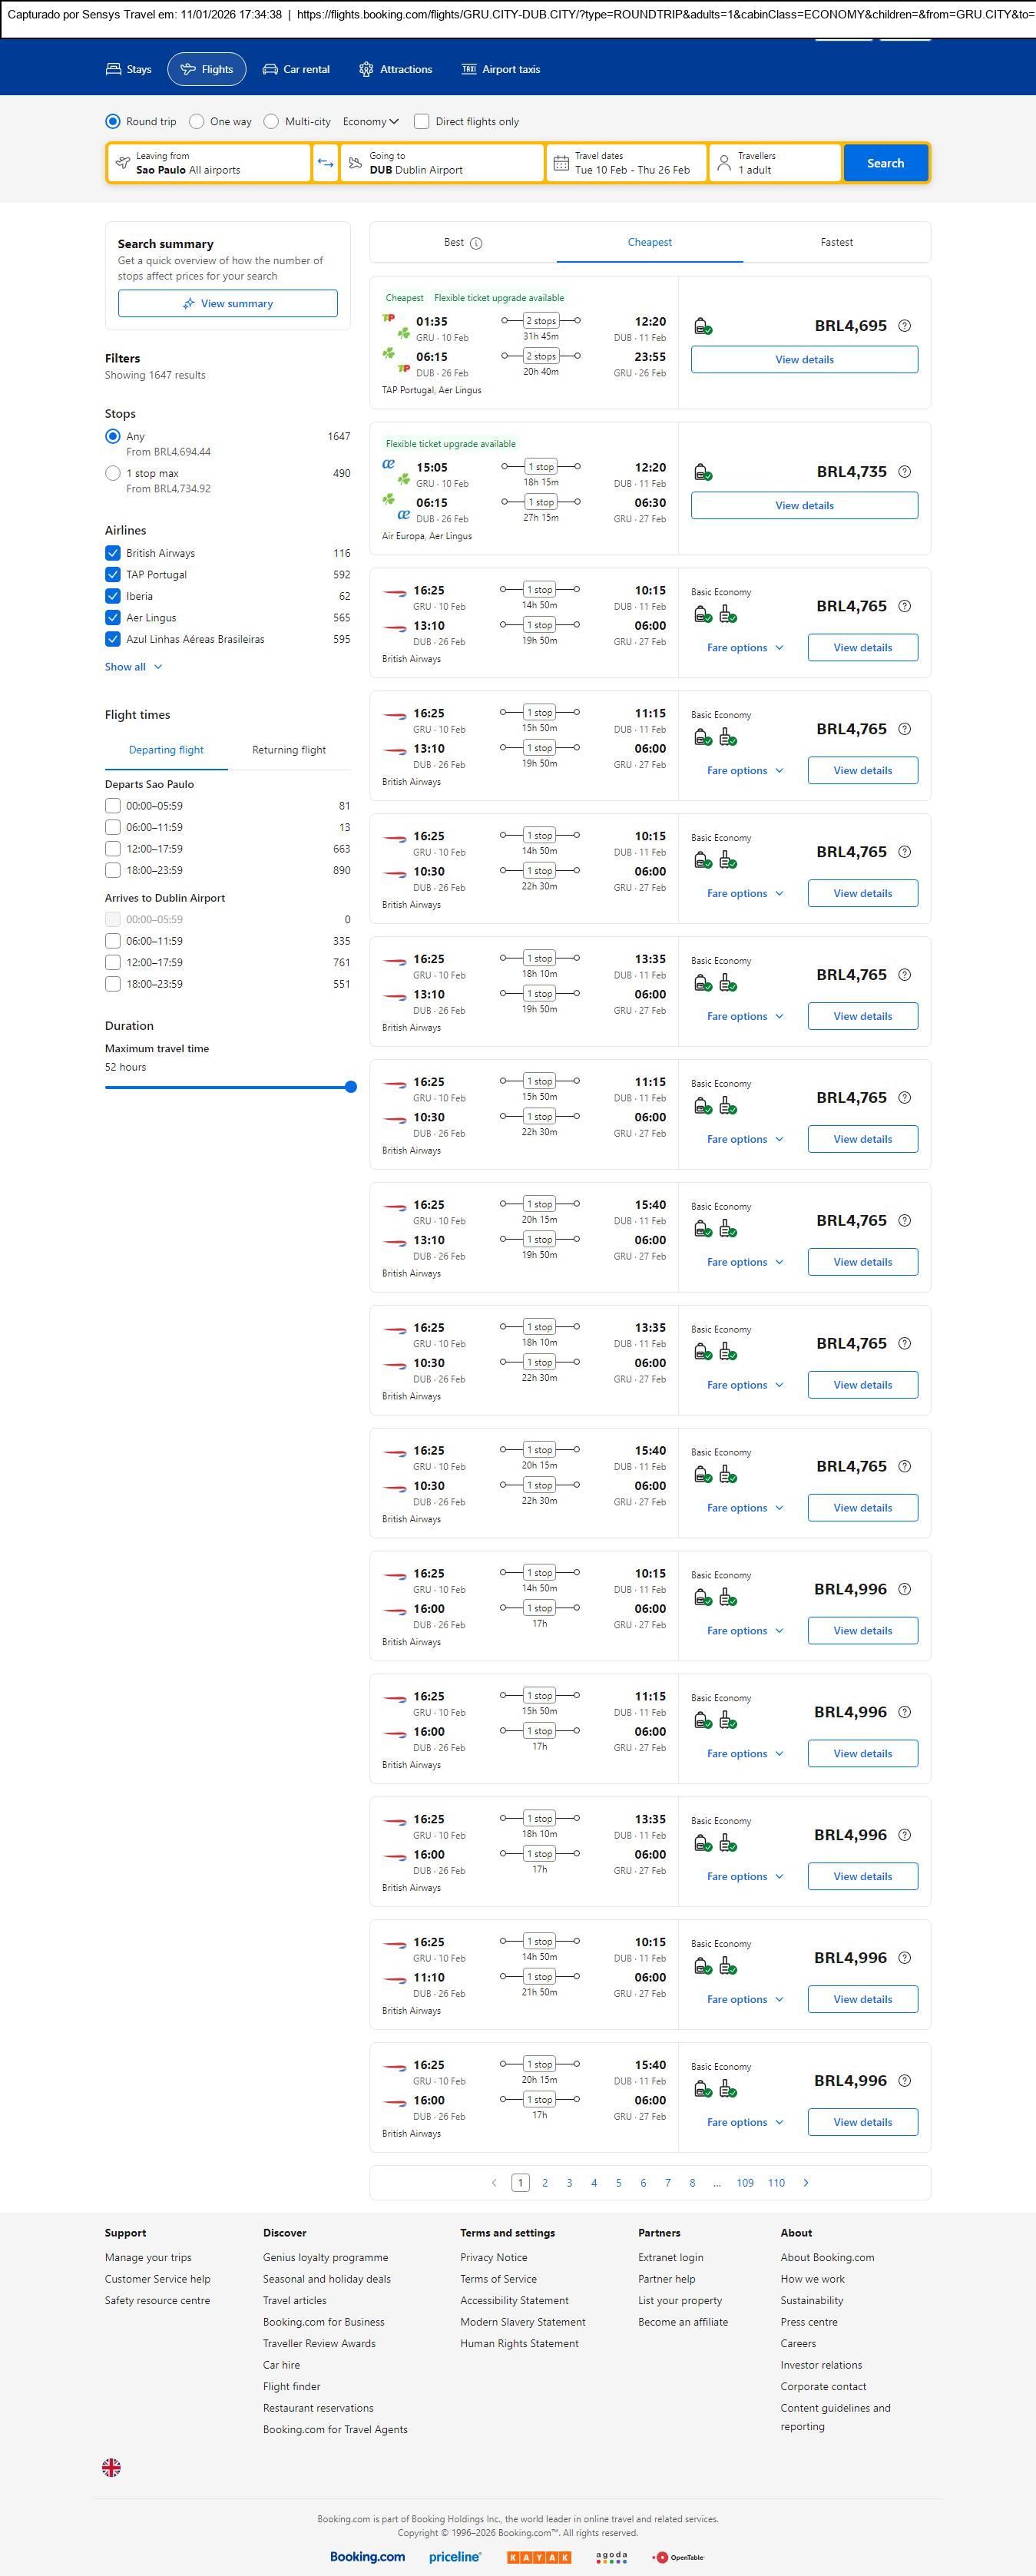Click the Maximum travel time slider handle
Image resolution: width=1036 pixels, height=2576 pixels.
pos(350,1087)
